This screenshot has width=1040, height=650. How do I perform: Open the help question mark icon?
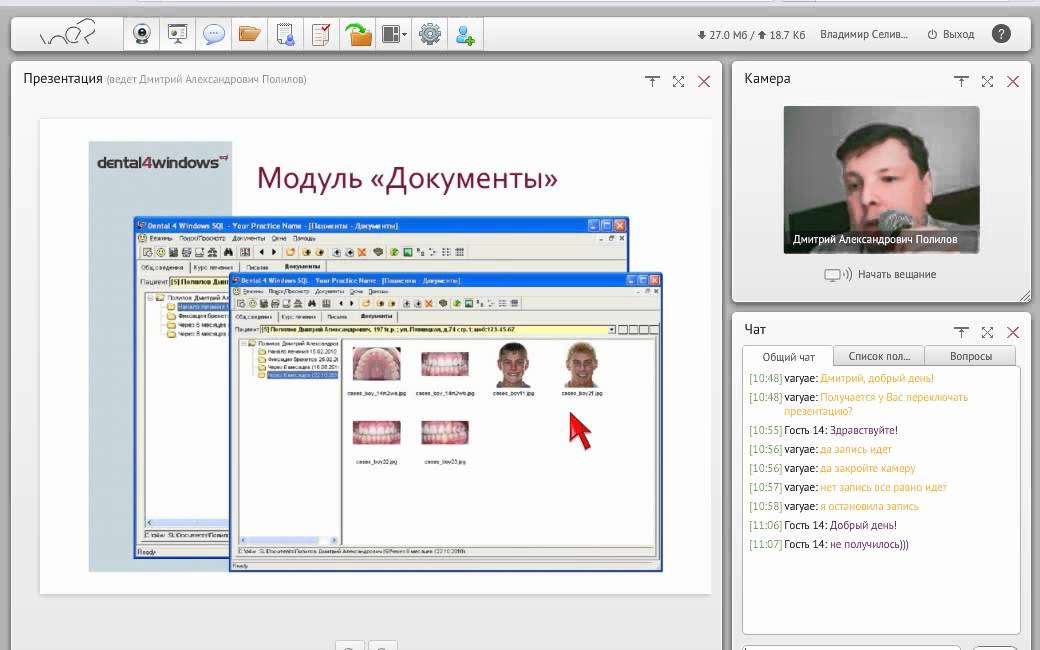tap(1001, 34)
